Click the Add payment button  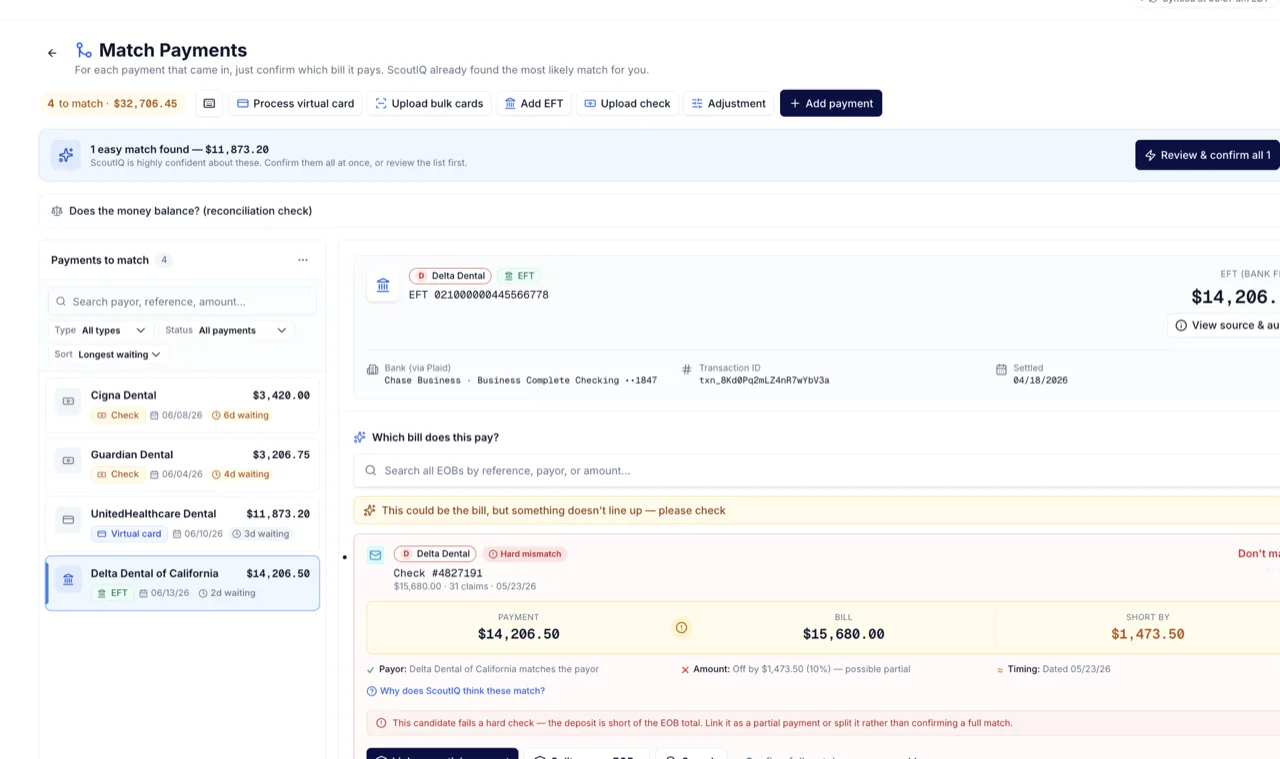(831, 103)
